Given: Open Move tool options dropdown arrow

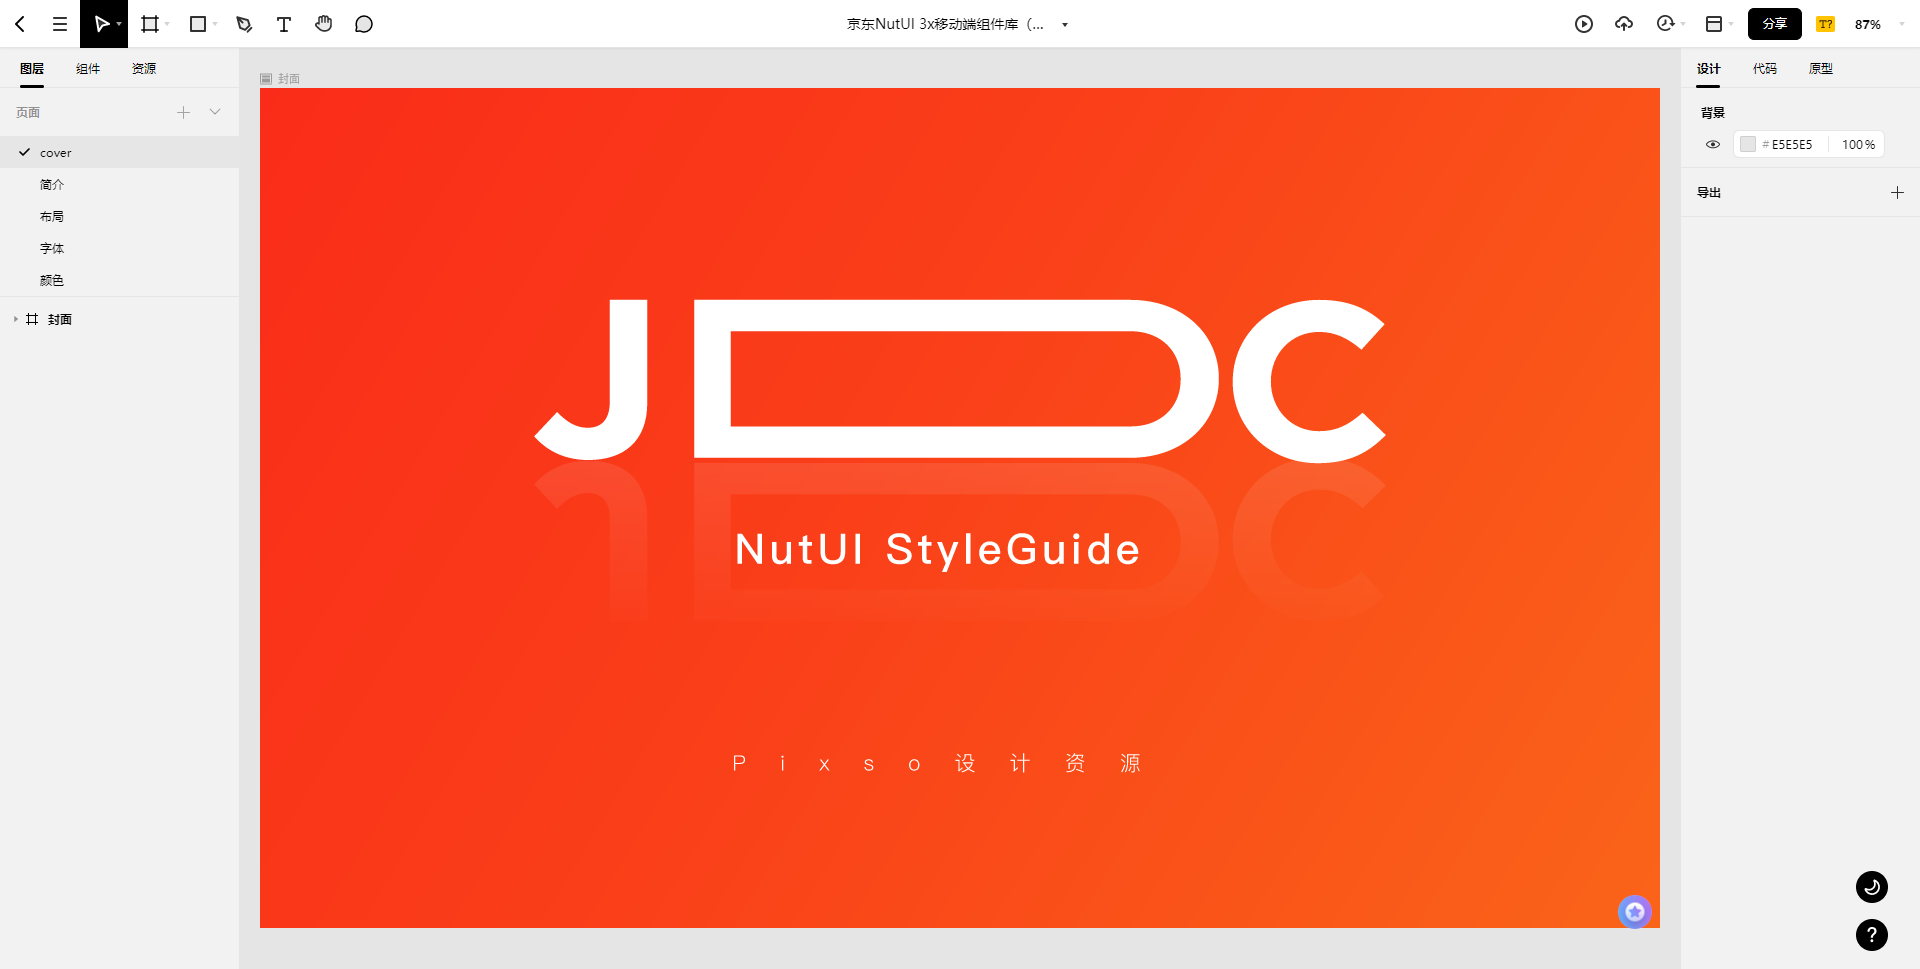Looking at the screenshot, I should click(119, 24).
